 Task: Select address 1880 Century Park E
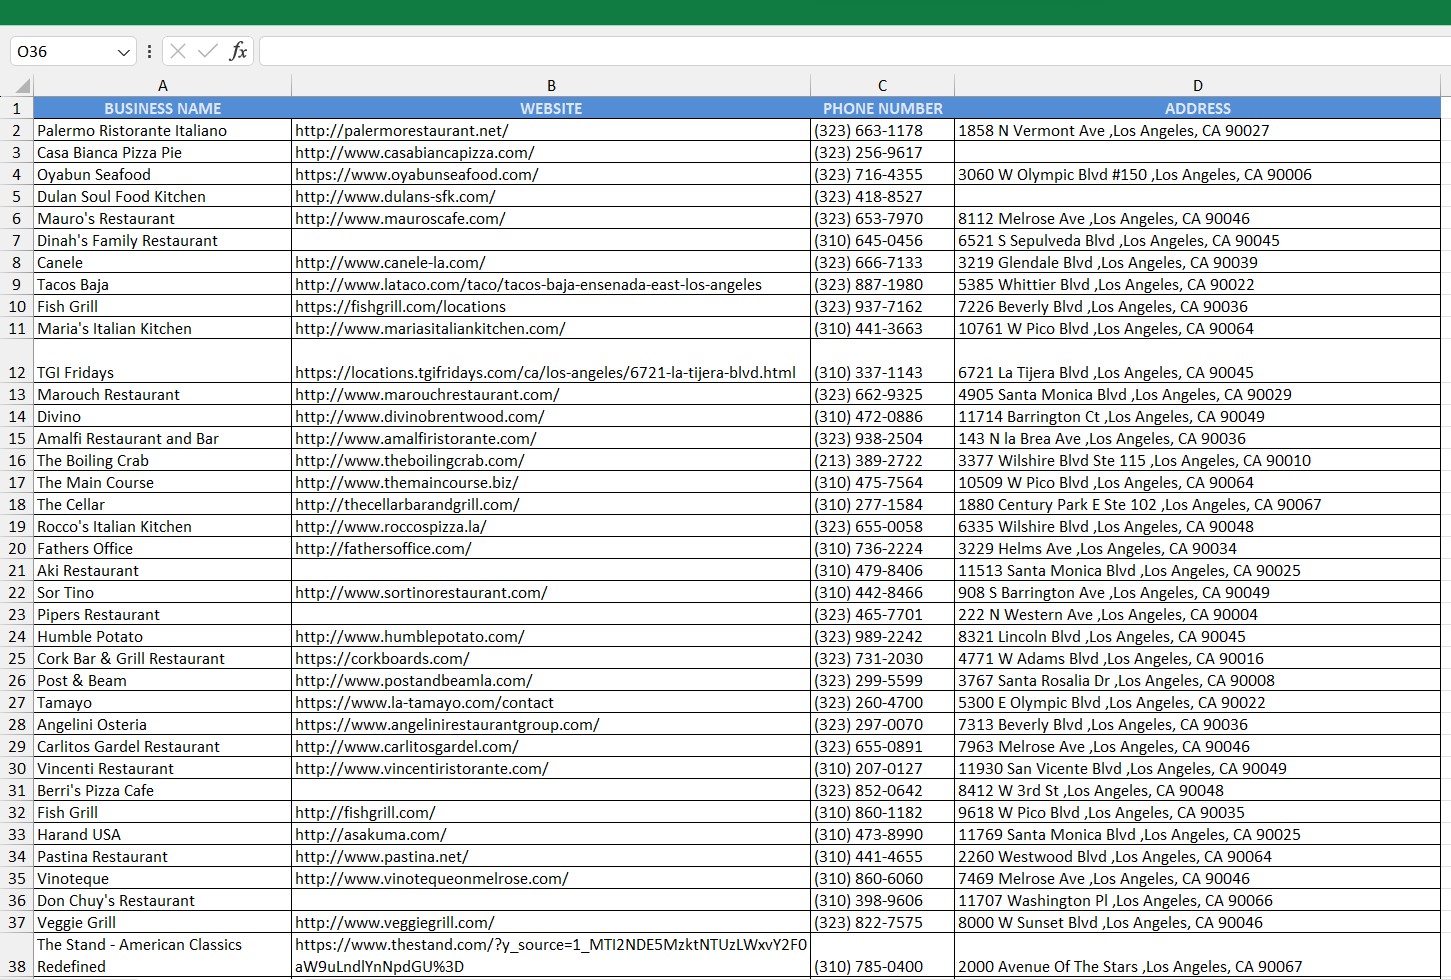click(x=1198, y=504)
